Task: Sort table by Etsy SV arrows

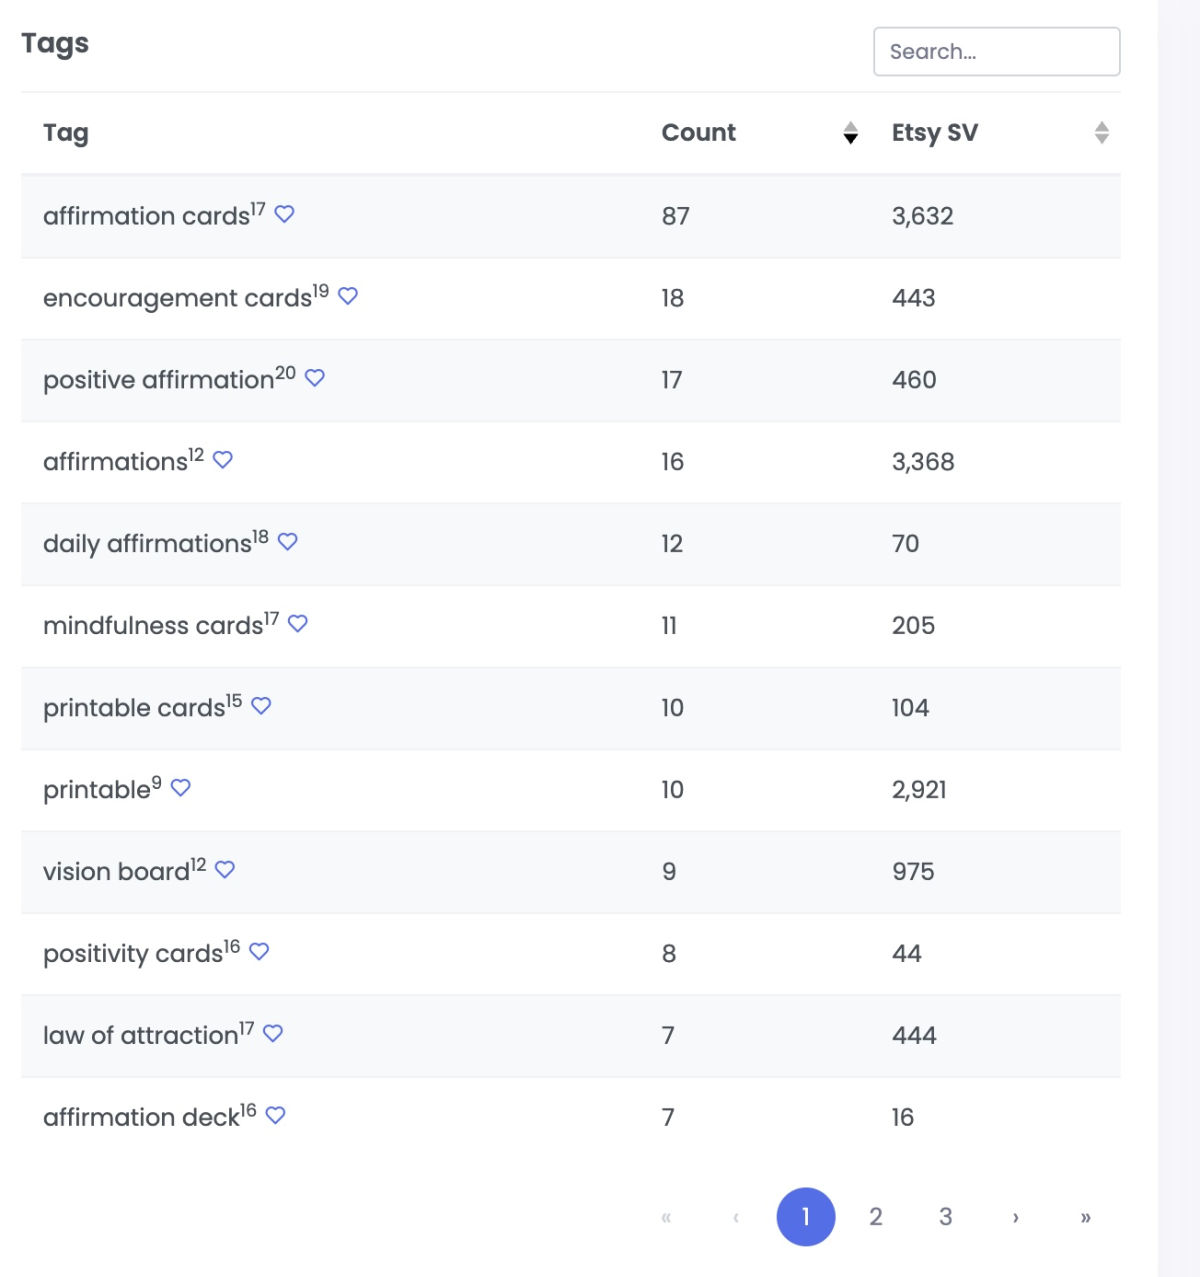Action: tap(1101, 133)
